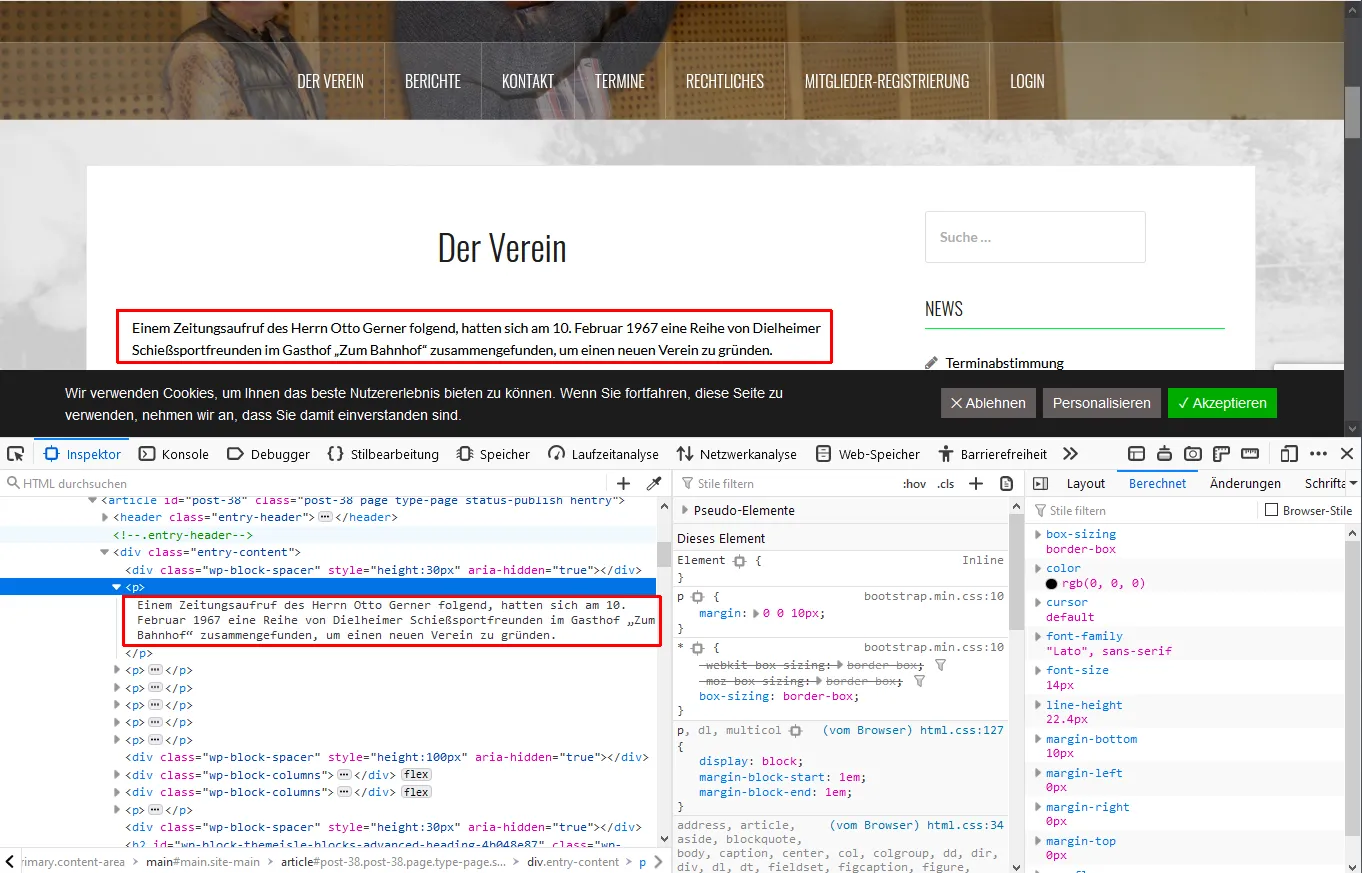This screenshot has height=873, width=1362.
Task: Open responsive design mode
Action: pyautogui.click(x=1290, y=454)
